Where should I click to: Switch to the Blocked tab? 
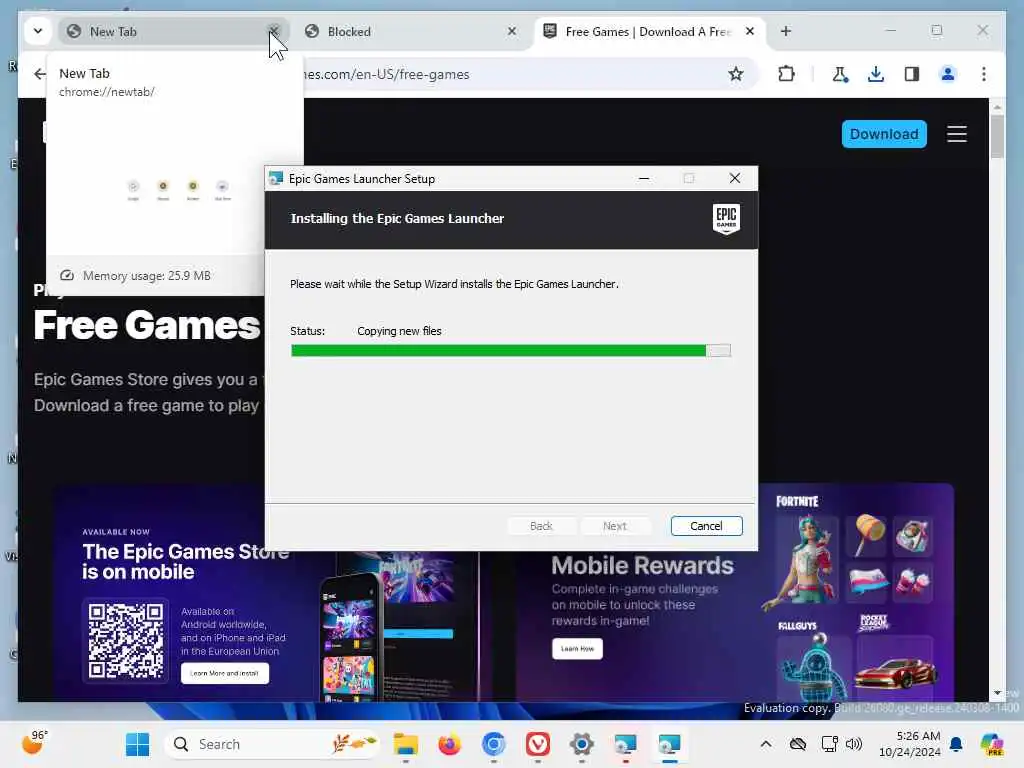click(411, 31)
